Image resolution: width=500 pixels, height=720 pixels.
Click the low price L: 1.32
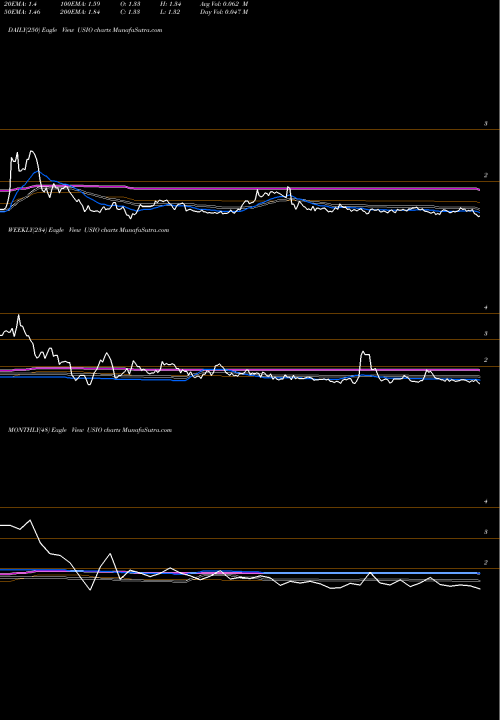coord(170,12)
